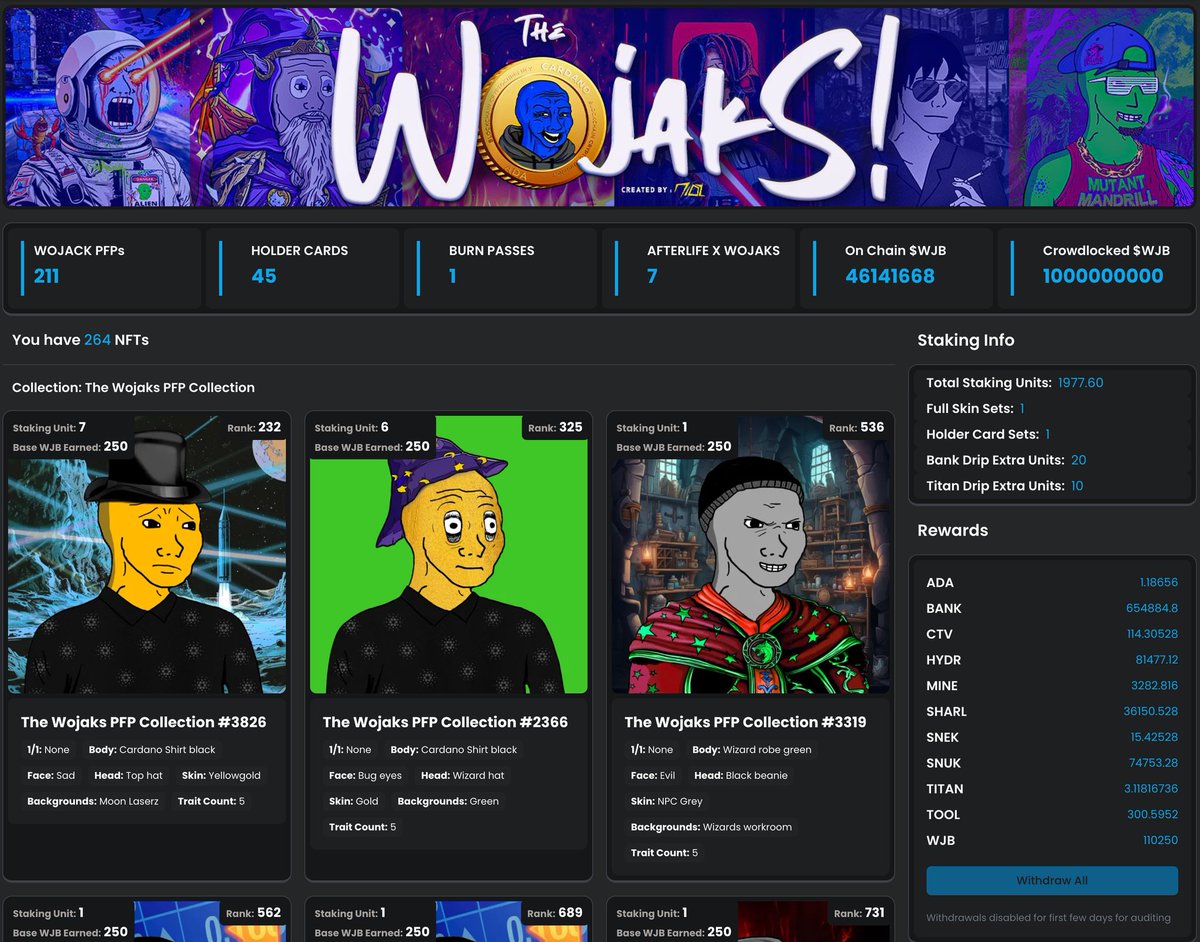Click the SNUK reward amount 74753.28
Screen dimensions: 1200x942
[x=1153, y=763]
